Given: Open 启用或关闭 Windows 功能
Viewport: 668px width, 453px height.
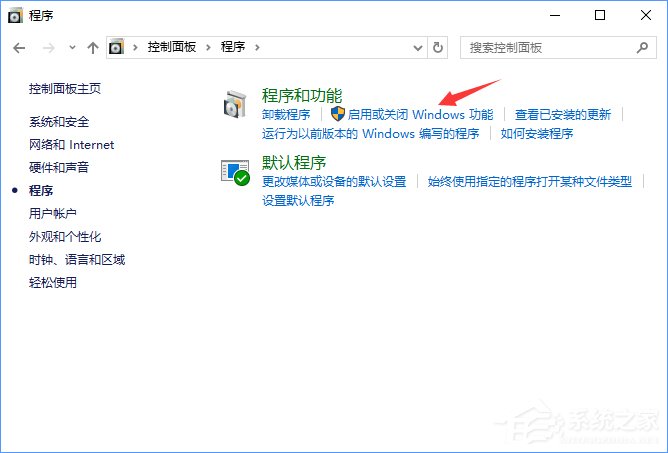Looking at the screenshot, I should [420, 115].
